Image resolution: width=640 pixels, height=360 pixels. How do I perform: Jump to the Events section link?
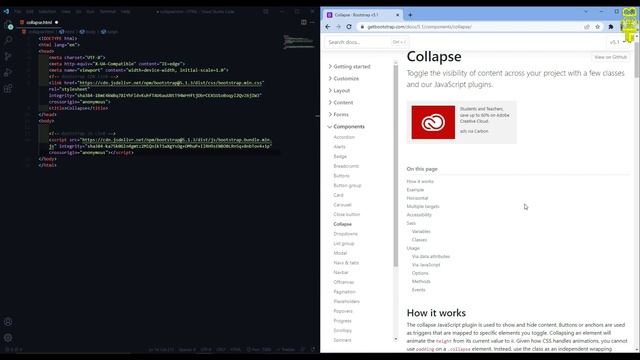pyautogui.click(x=418, y=290)
